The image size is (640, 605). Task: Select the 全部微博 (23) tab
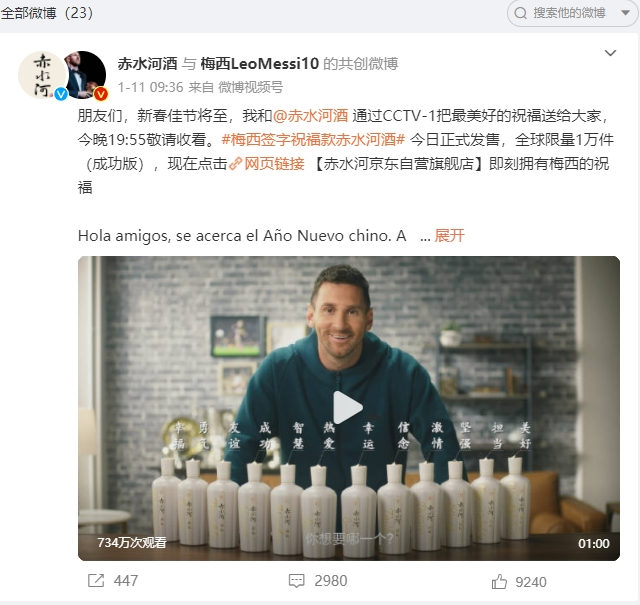click(x=47, y=13)
